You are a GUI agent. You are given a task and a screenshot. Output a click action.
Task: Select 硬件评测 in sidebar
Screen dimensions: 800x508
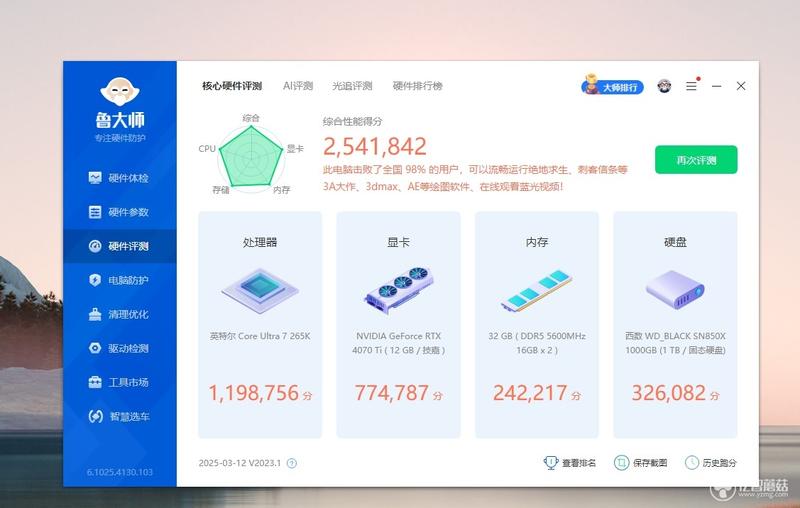coord(120,246)
